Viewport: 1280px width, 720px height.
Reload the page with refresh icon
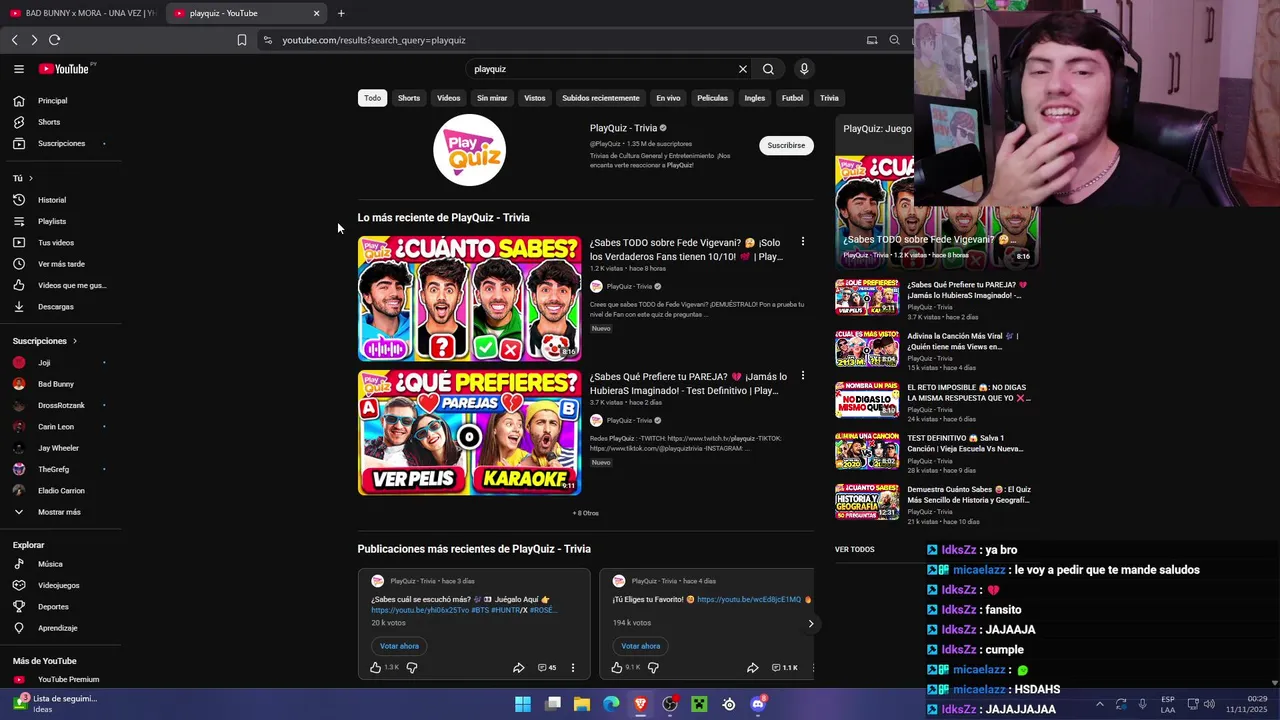[x=55, y=40]
